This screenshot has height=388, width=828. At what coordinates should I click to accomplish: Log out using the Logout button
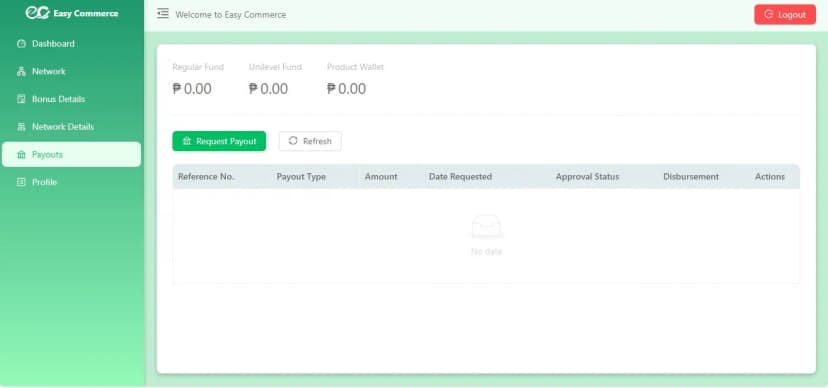(x=785, y=15)
